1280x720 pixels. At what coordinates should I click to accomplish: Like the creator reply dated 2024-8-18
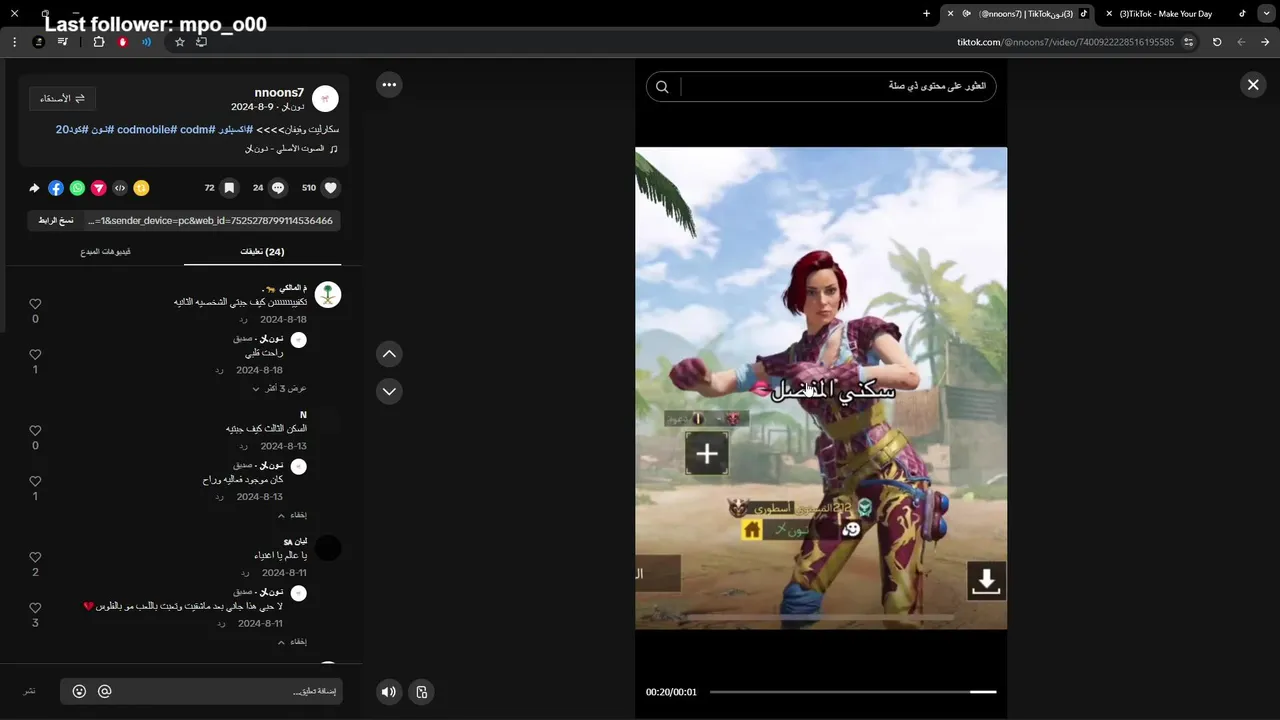(x=35, y=354)
